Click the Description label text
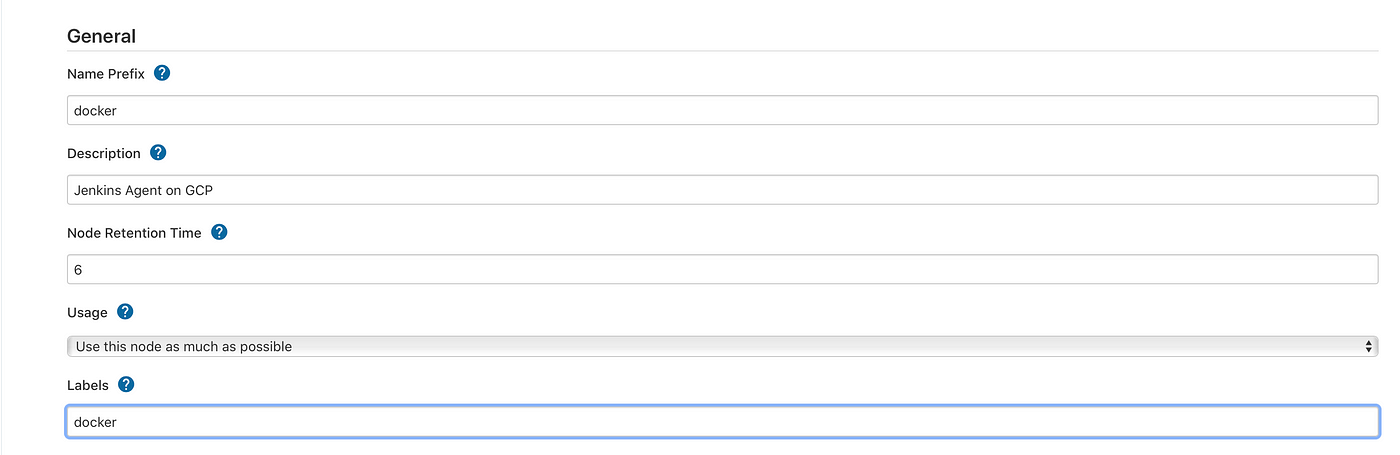 (x=104, y=154)
